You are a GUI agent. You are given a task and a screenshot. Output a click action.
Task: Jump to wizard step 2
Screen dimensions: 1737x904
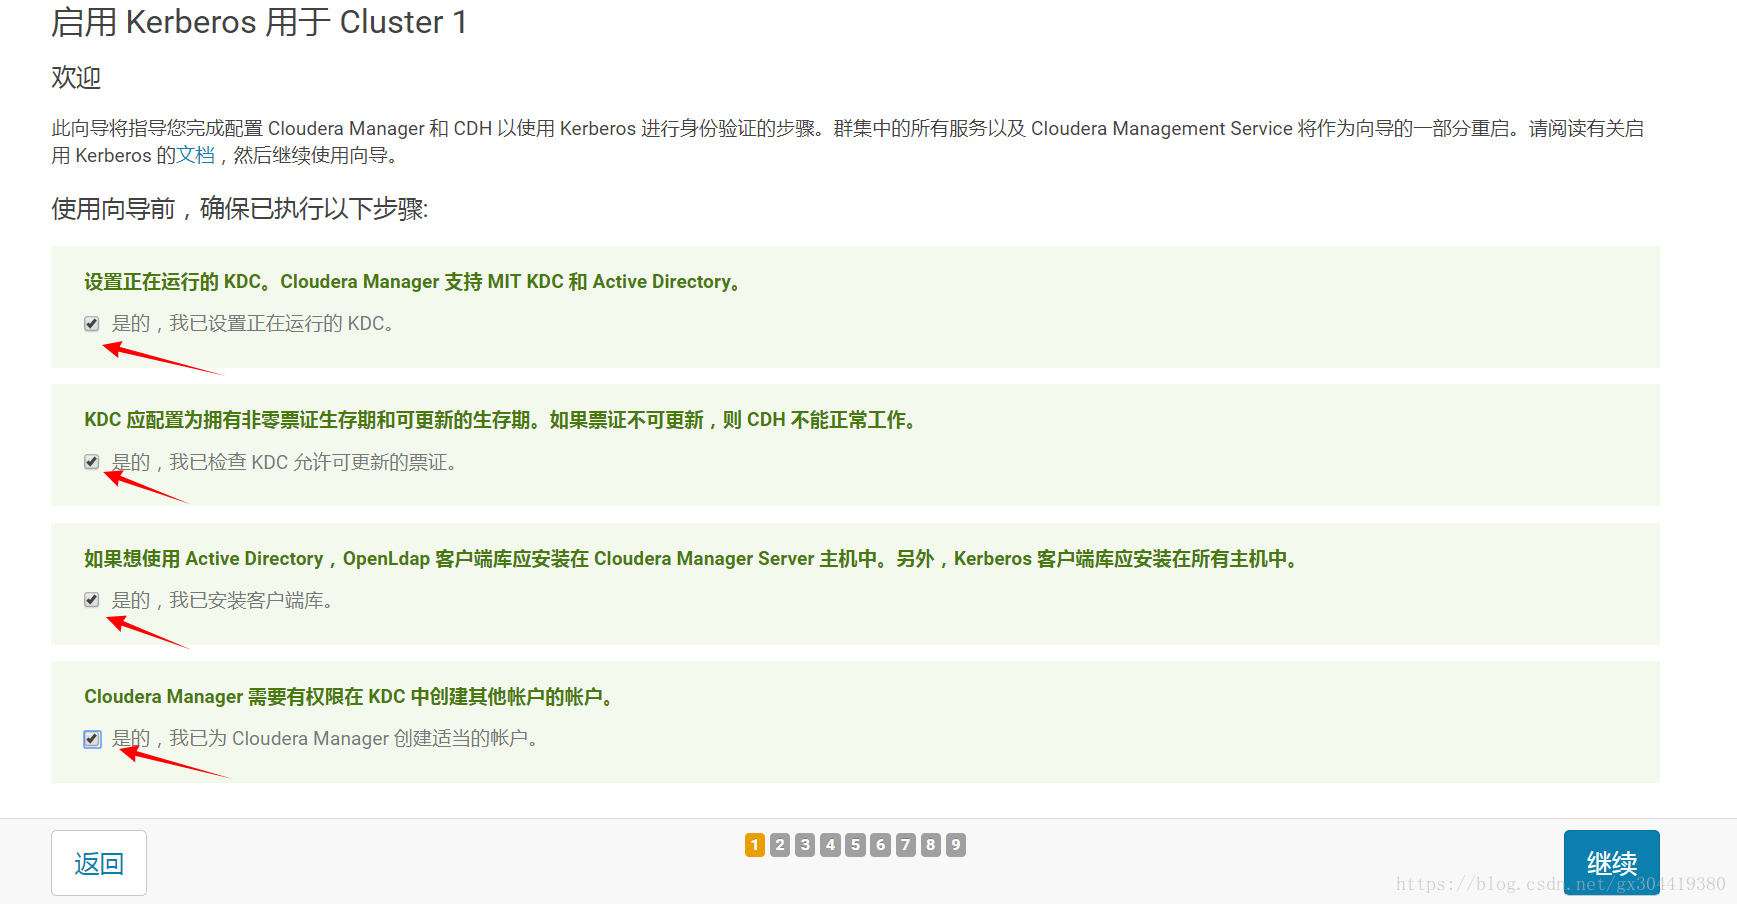[780, 845]
